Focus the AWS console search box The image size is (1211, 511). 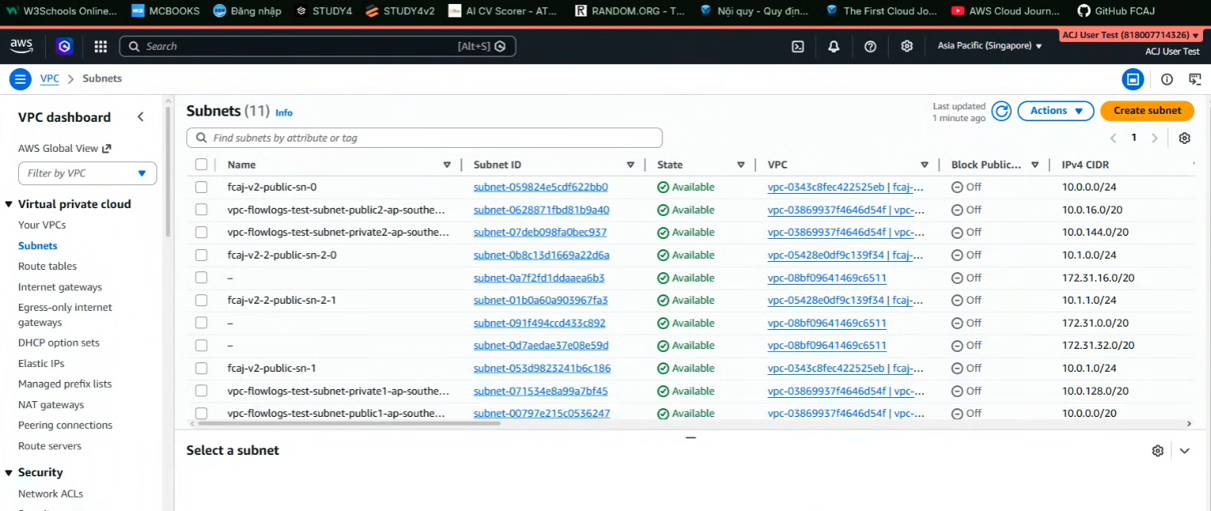[317, 46]
